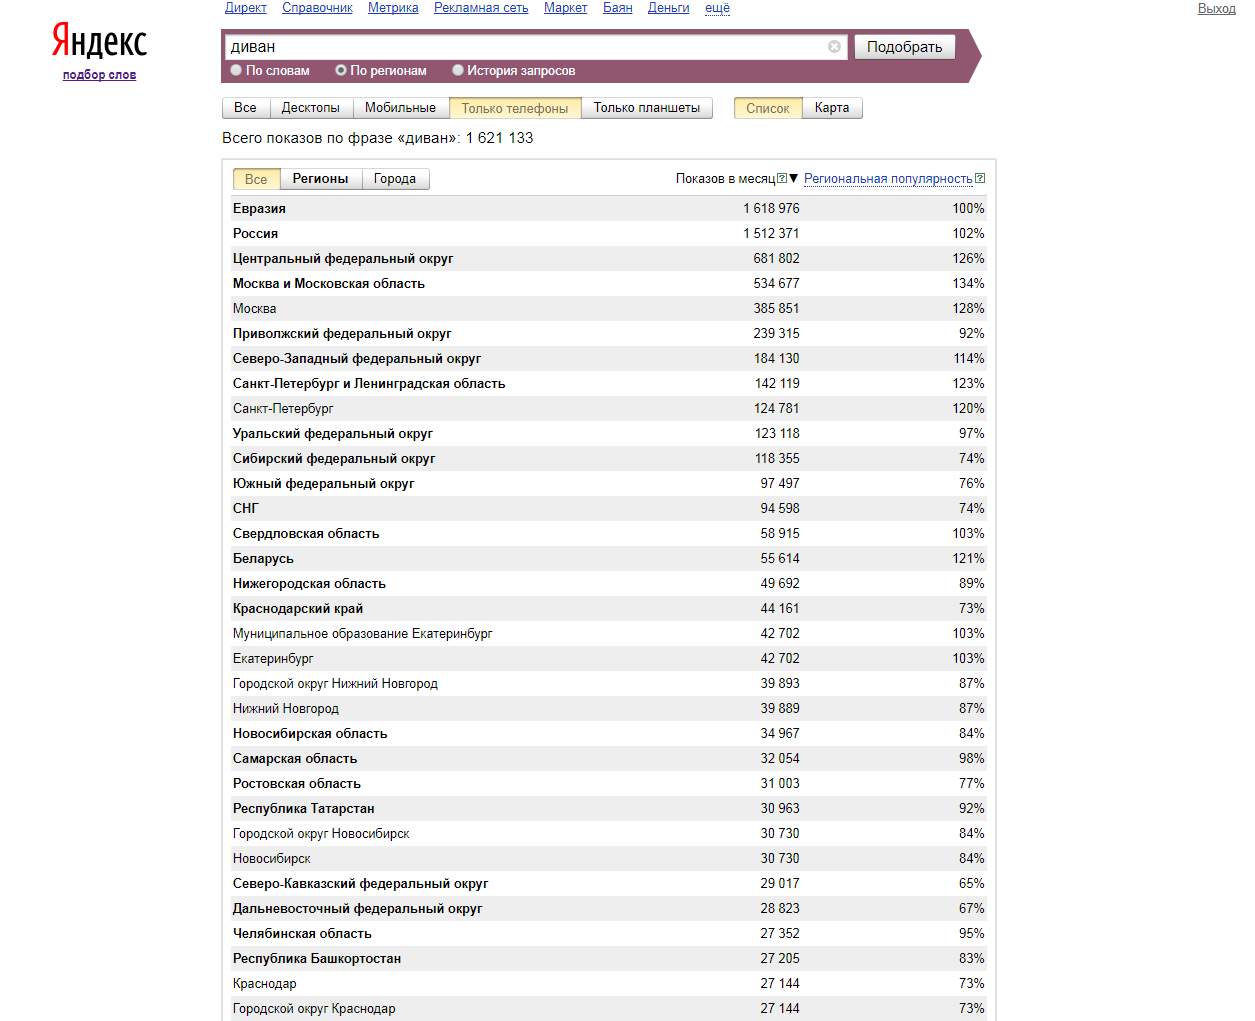Show Все regions filter tab
The image size is (1255, 1021).
tap(256, 179)
